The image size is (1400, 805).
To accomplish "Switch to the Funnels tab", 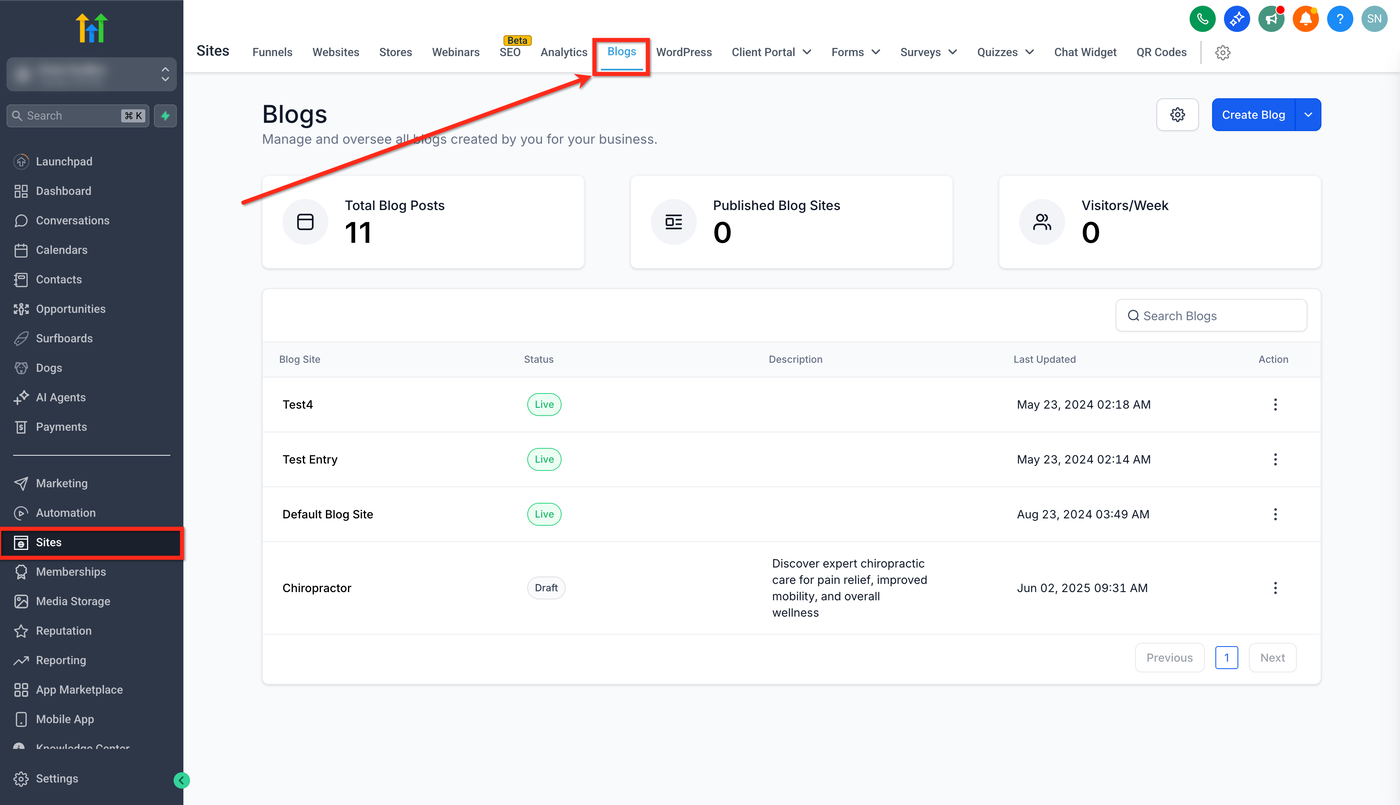I will (272, 52).
